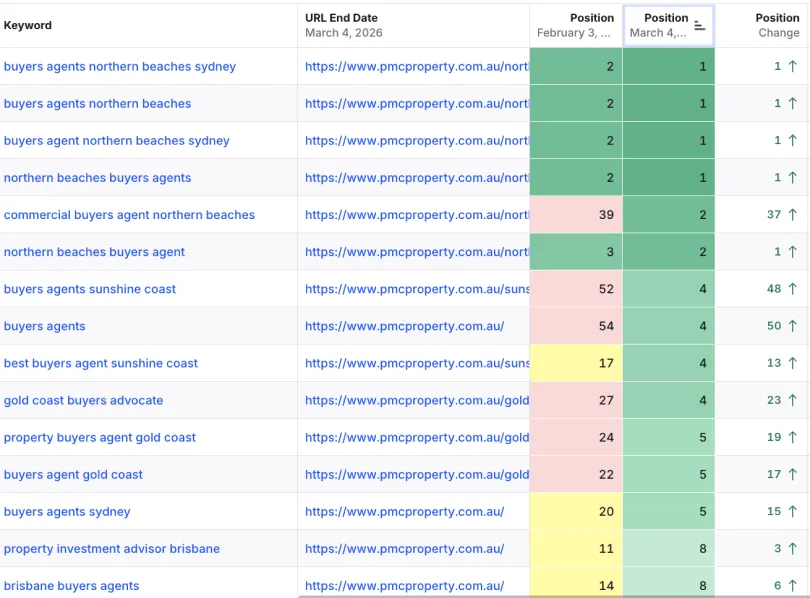Click position change value 6

point(777,586)
